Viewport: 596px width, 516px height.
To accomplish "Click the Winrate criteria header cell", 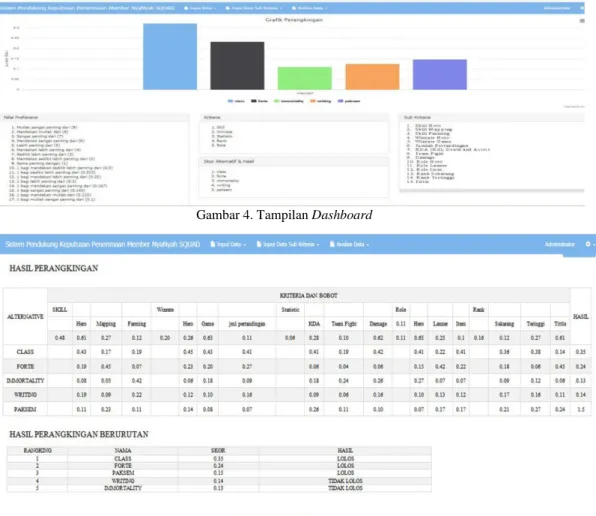I will (x=165, y=309).
